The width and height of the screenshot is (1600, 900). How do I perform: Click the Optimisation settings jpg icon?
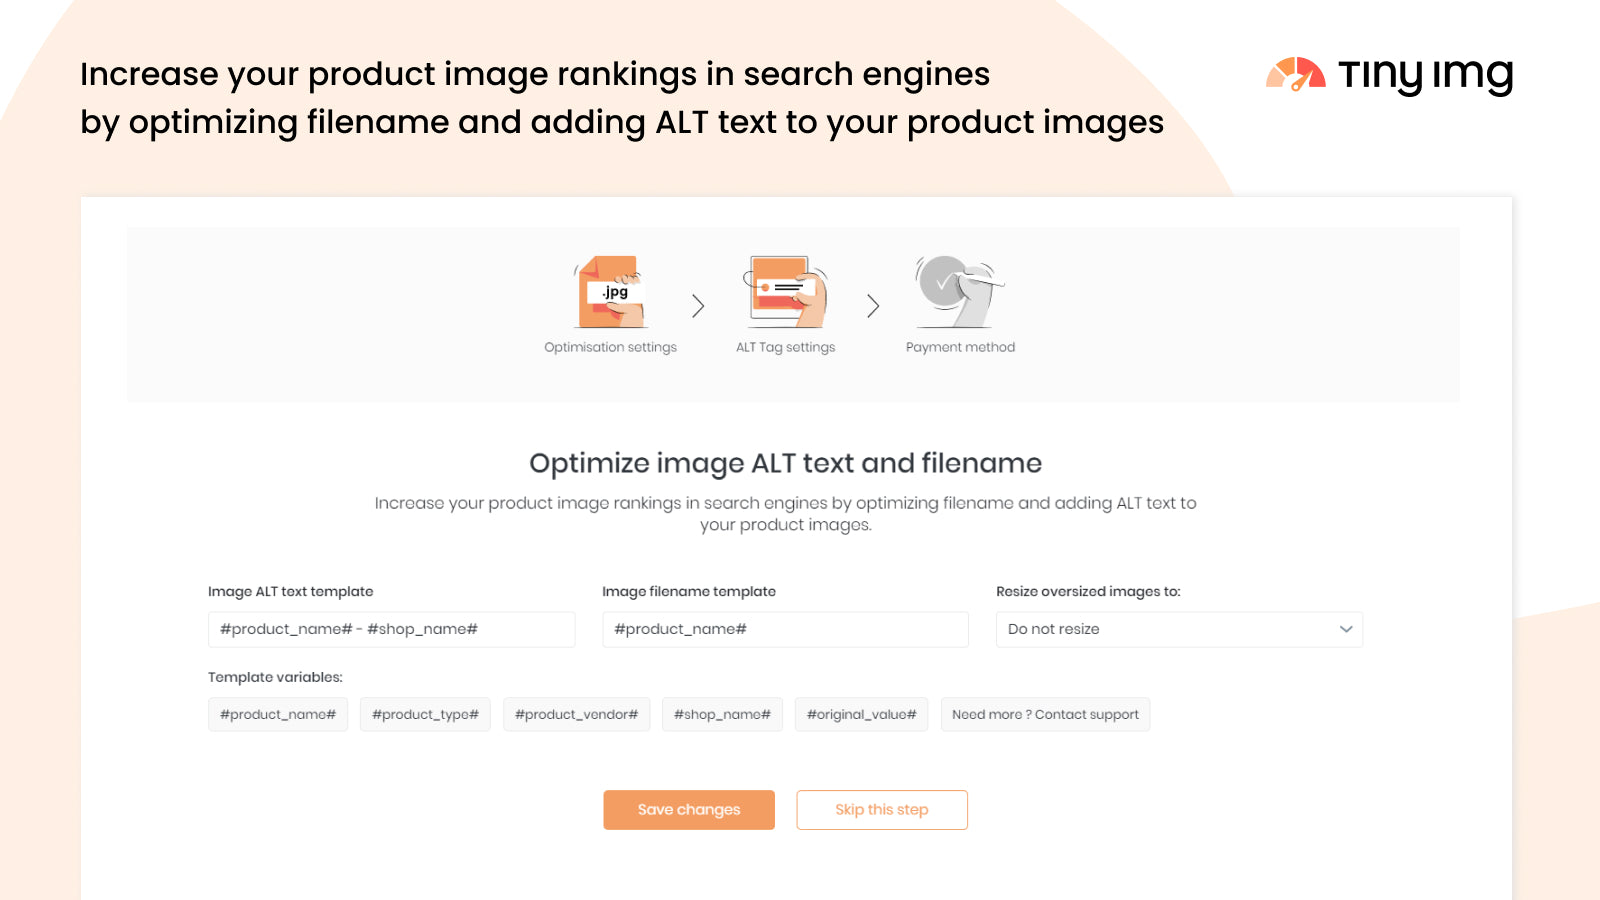click(x=611, y=292)
